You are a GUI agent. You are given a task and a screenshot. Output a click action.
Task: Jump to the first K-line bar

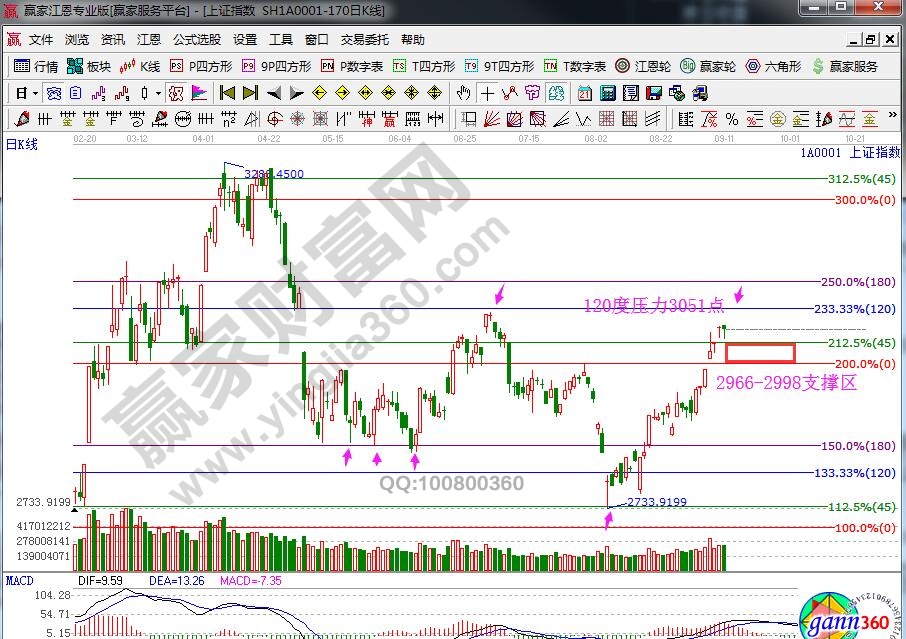pos(227,93)
